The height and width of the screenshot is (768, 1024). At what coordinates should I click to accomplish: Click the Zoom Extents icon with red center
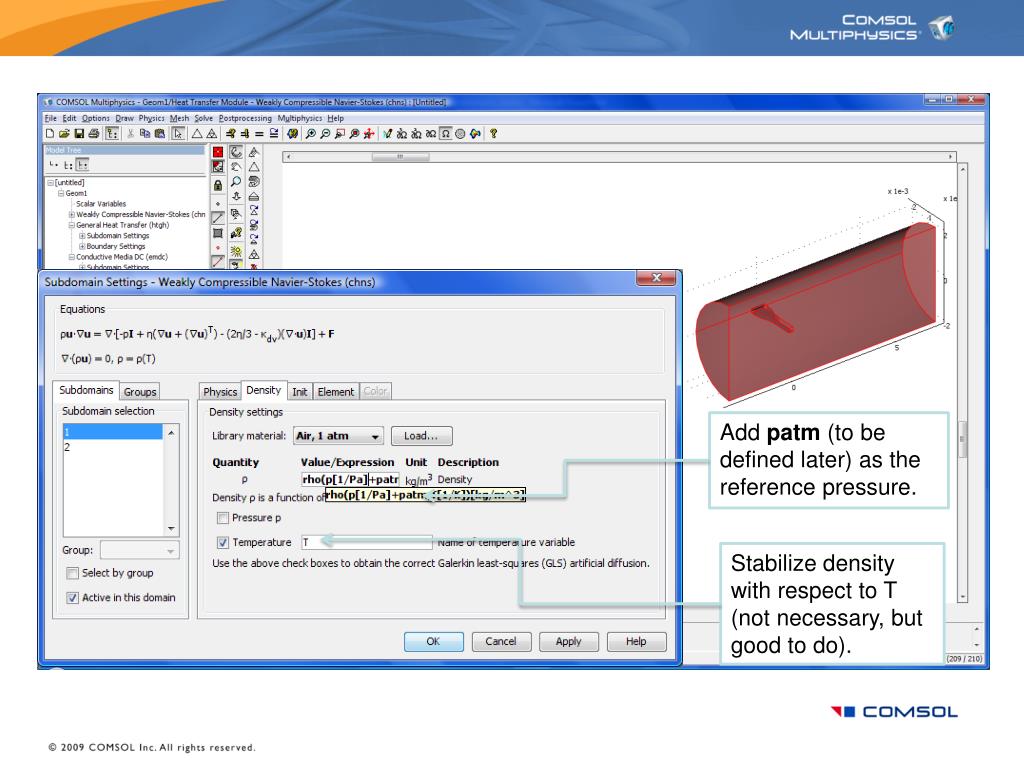click(354, 134)
